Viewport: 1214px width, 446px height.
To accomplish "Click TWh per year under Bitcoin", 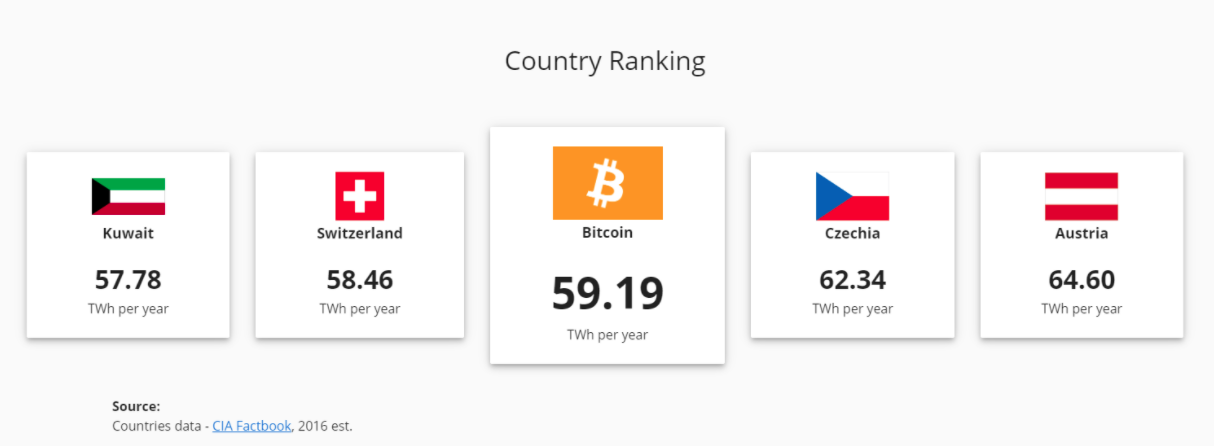I will pos(607,334).
